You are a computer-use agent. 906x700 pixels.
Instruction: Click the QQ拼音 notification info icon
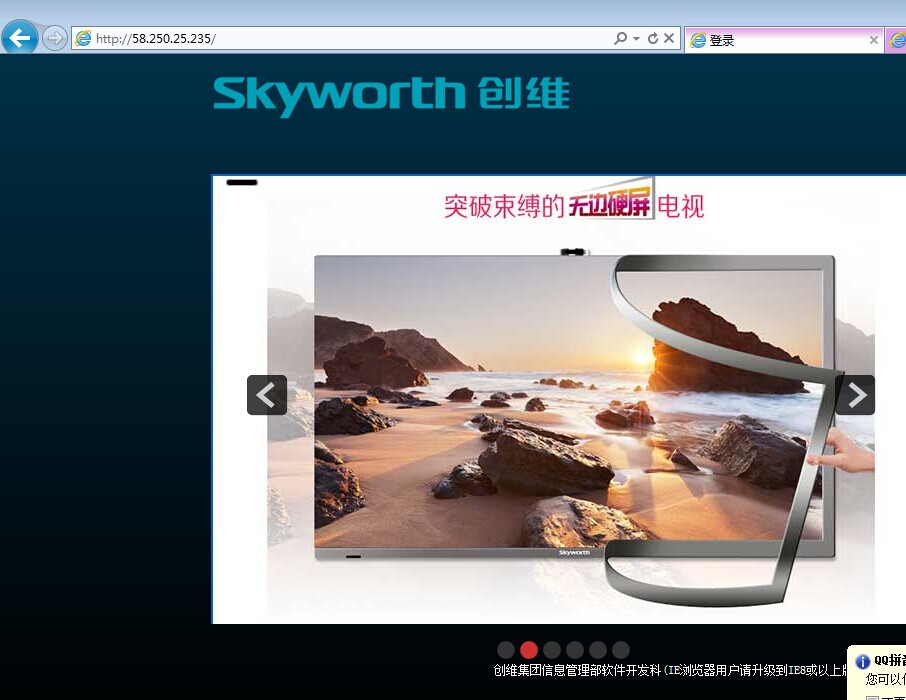(x=863, y=661)
